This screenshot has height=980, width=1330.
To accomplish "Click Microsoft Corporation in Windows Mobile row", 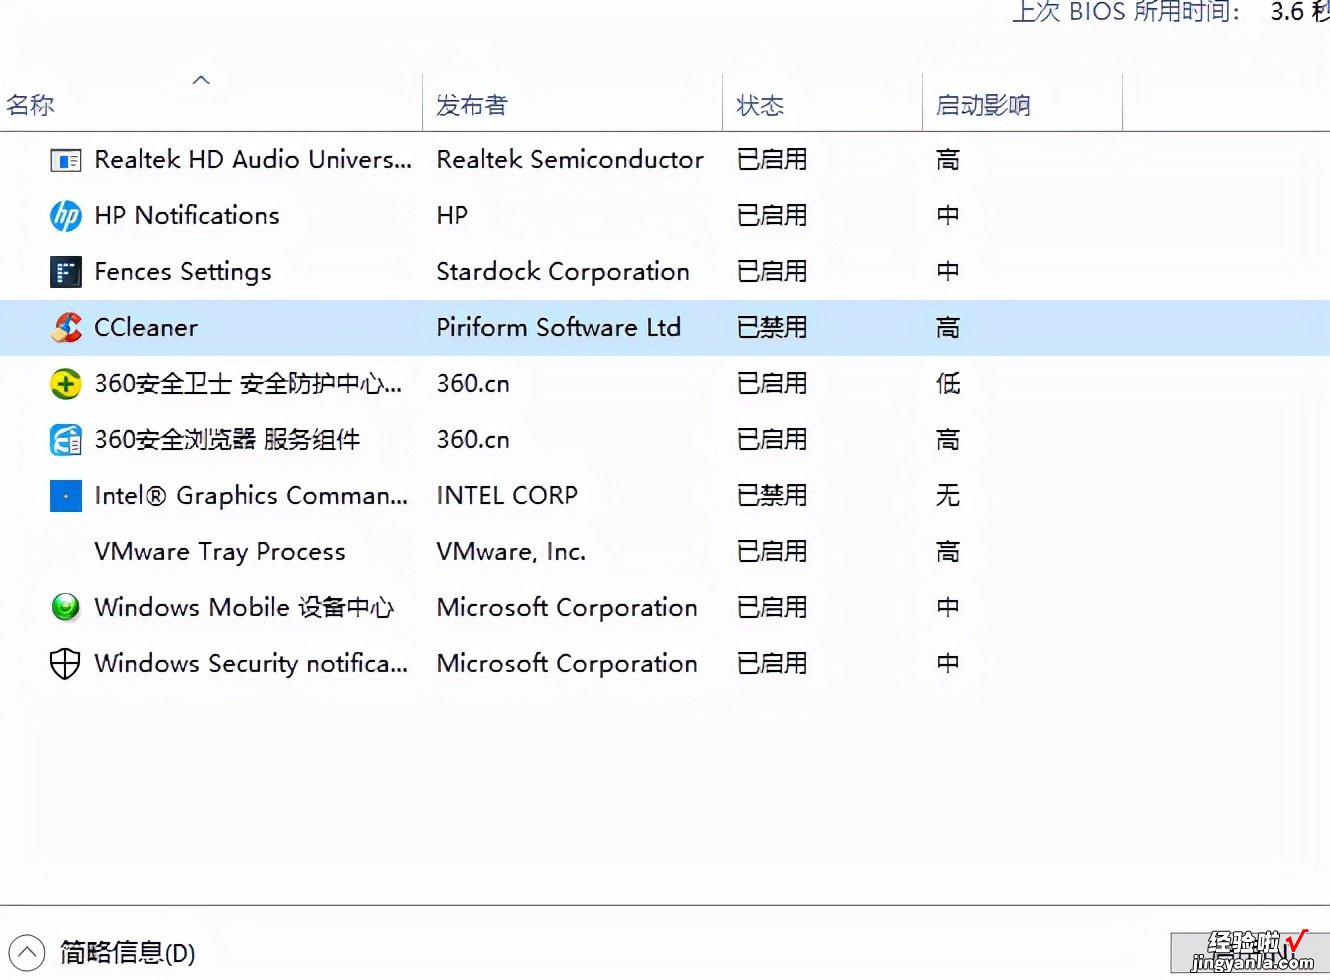I will click(567, 607).
